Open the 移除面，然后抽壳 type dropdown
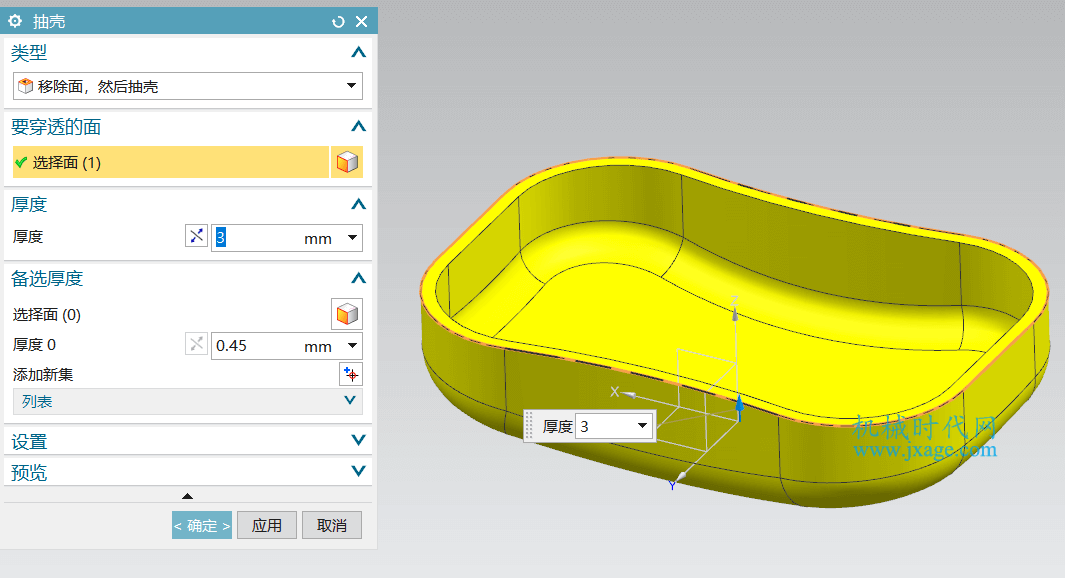 click(x=351, y=86)
